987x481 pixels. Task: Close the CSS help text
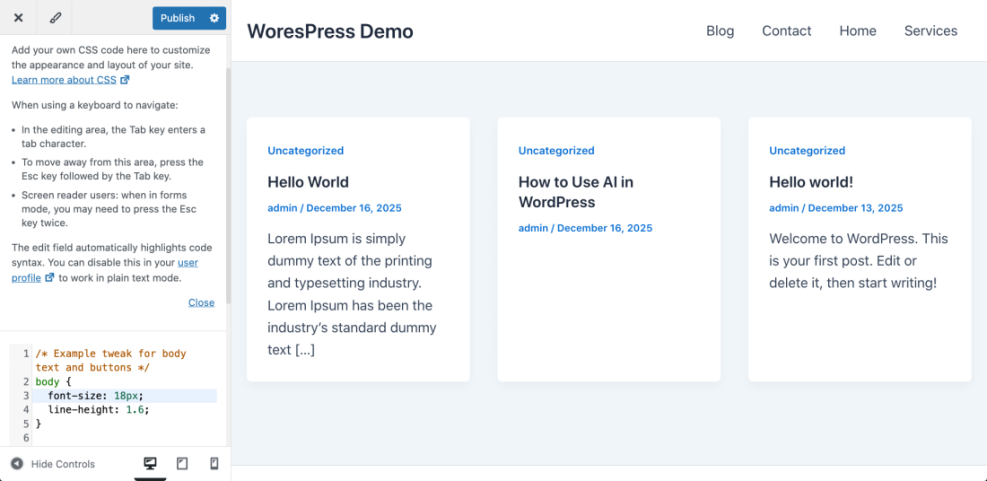pos(201,303)
